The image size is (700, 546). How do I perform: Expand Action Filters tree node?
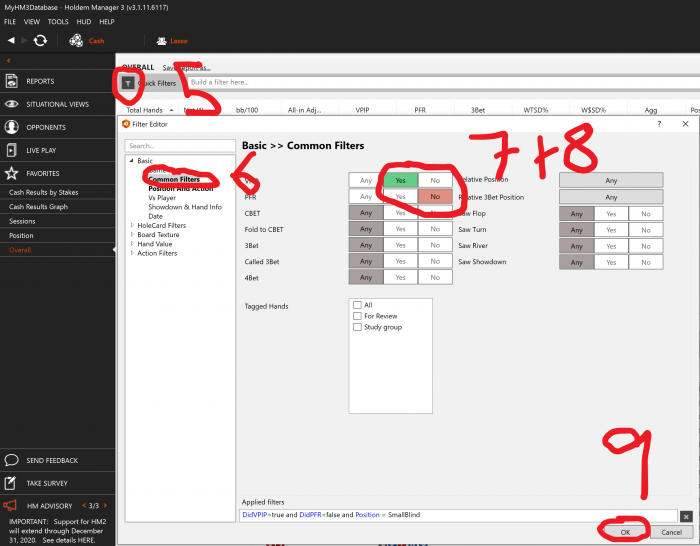click(x=132, y=253)
